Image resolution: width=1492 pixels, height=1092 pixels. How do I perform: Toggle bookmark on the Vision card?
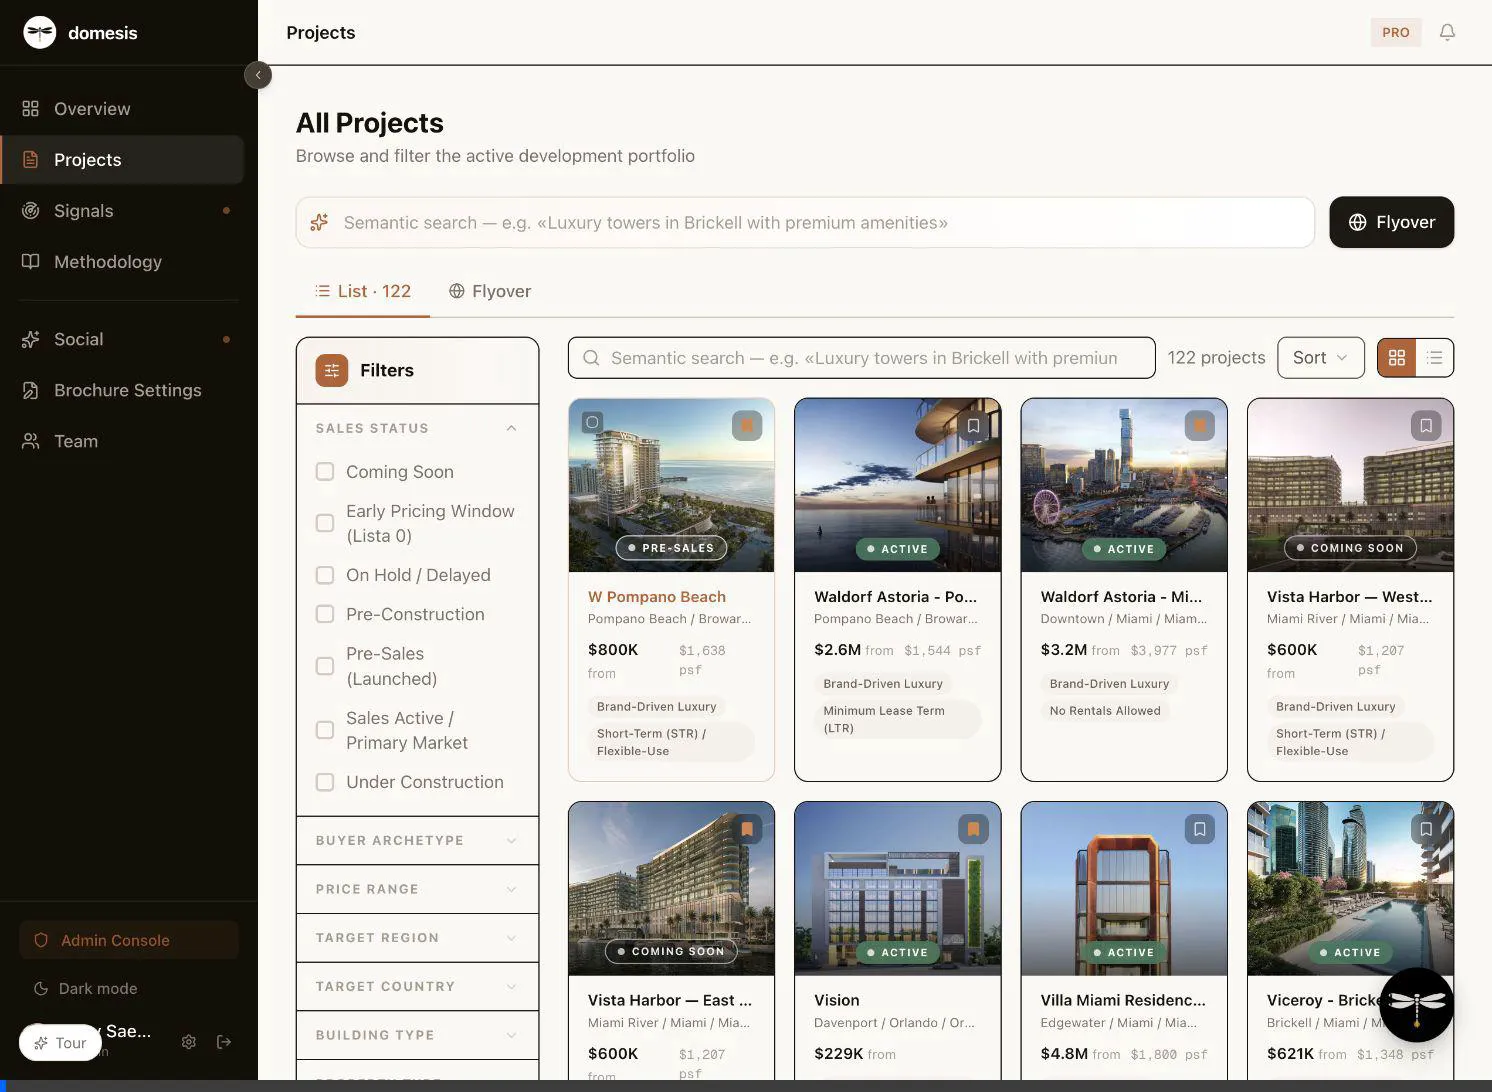point(973,829)
